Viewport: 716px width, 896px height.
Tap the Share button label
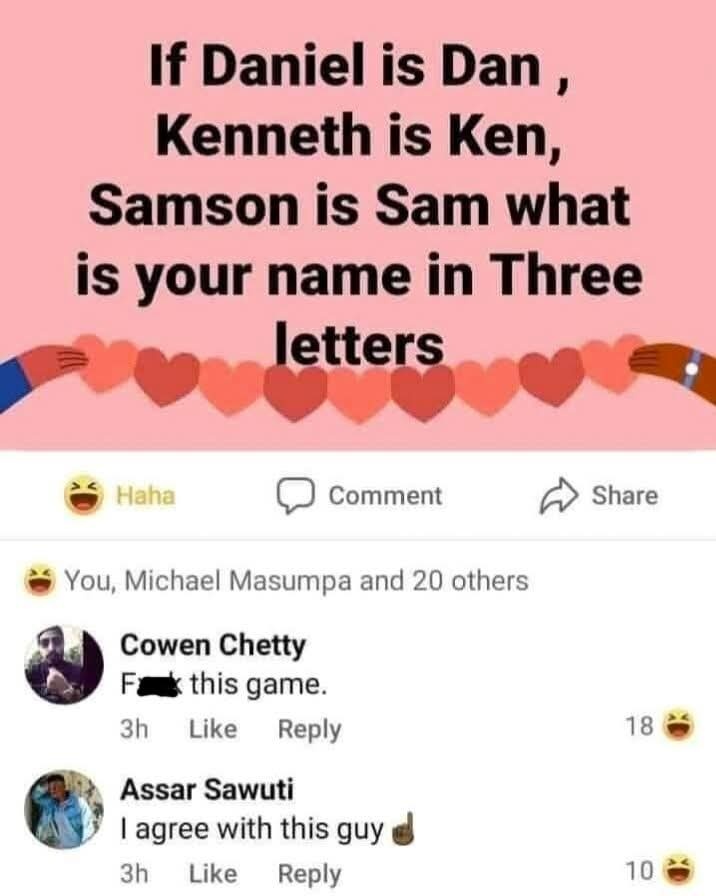pos(624,496)
